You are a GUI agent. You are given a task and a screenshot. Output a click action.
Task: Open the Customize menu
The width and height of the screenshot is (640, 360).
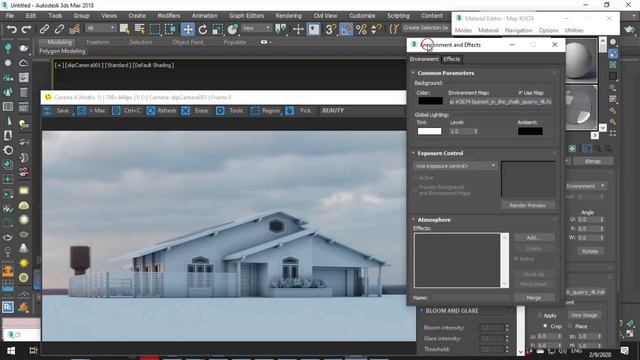coord(362,16)
